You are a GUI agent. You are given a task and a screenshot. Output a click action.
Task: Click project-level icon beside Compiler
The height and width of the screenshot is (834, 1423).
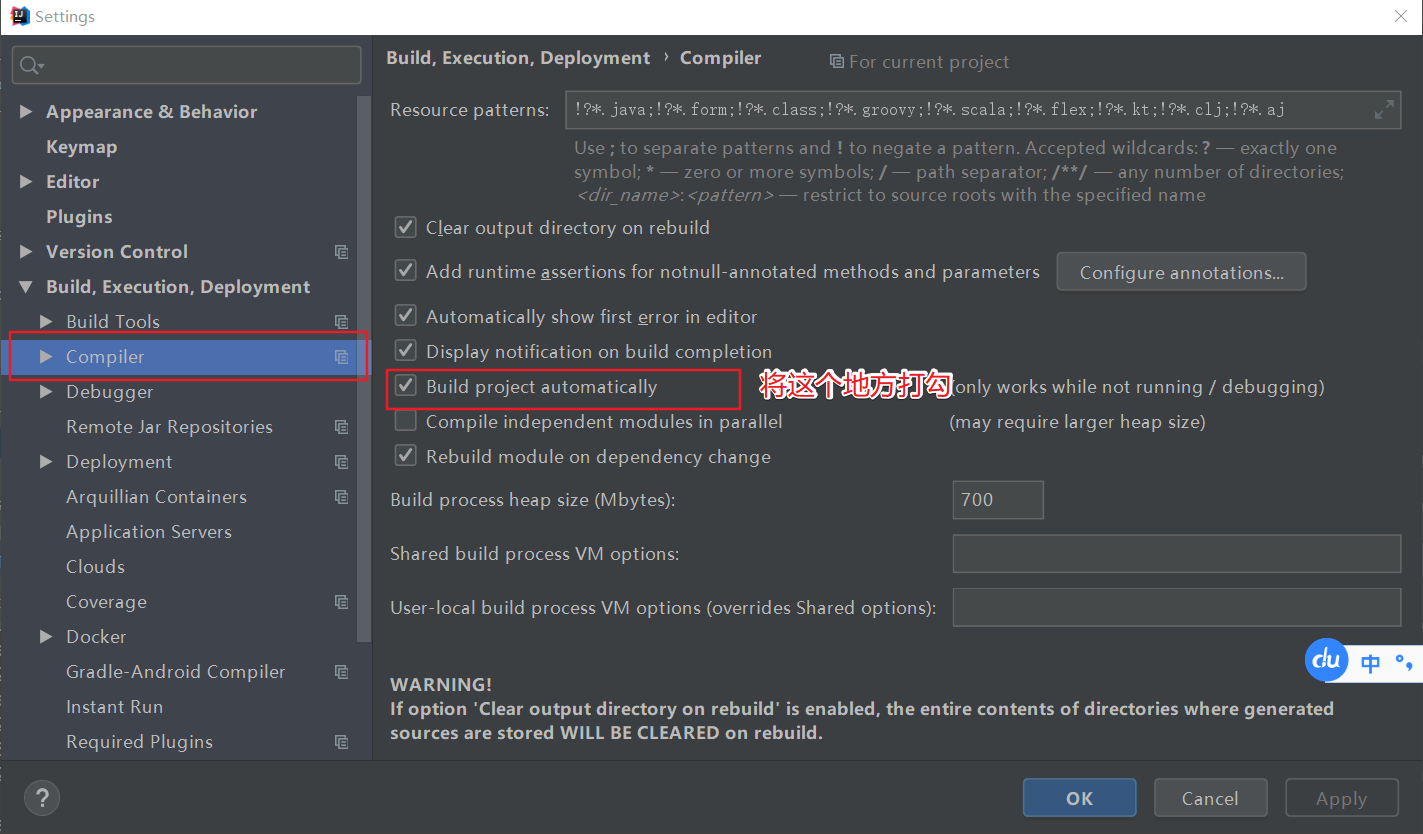click(342, 357)
